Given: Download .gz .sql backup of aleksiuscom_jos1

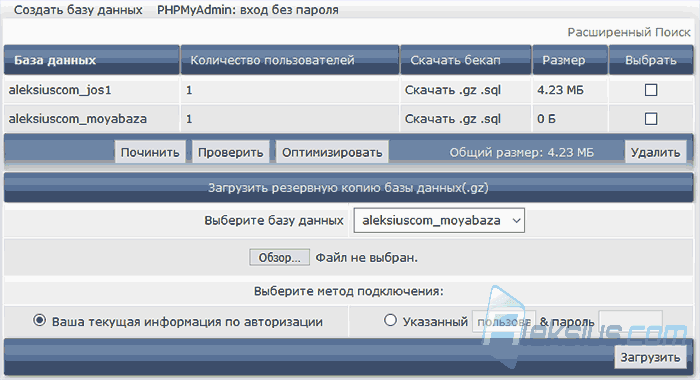Looking at the screenshot, I should (x=453, y=90).
